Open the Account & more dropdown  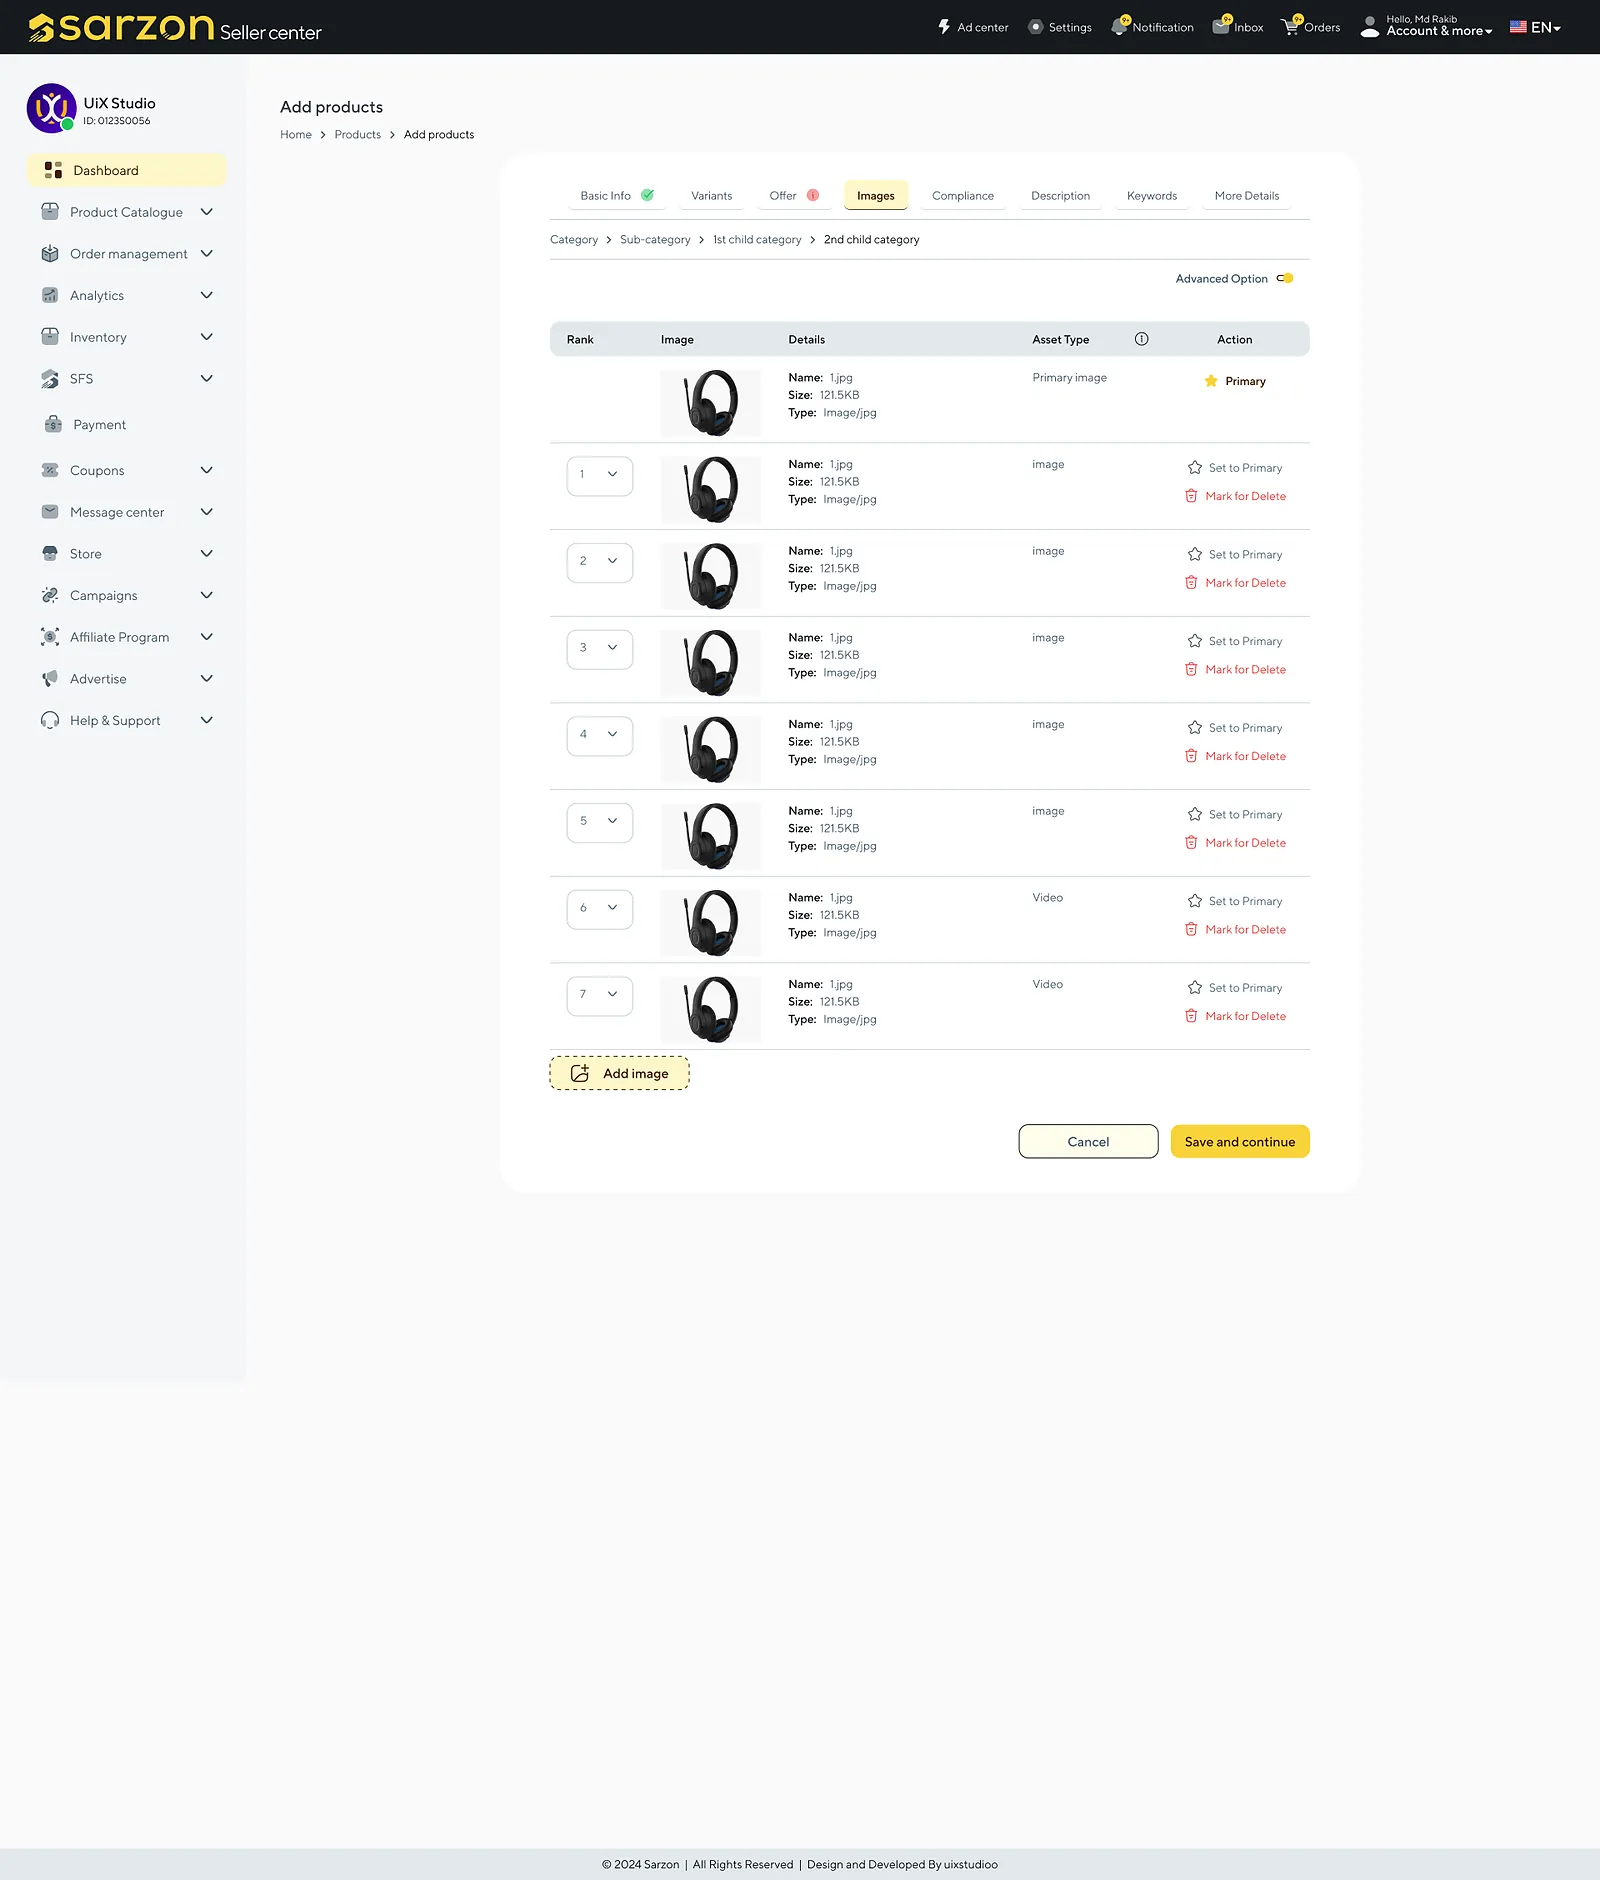[1439, 31]
